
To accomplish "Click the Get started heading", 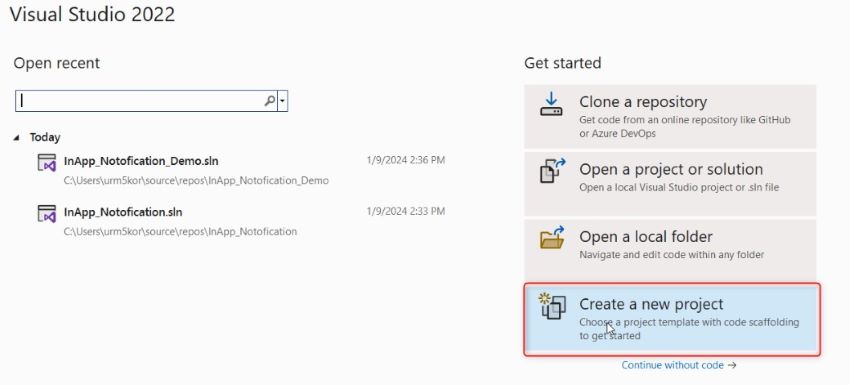I will (563, 63).
